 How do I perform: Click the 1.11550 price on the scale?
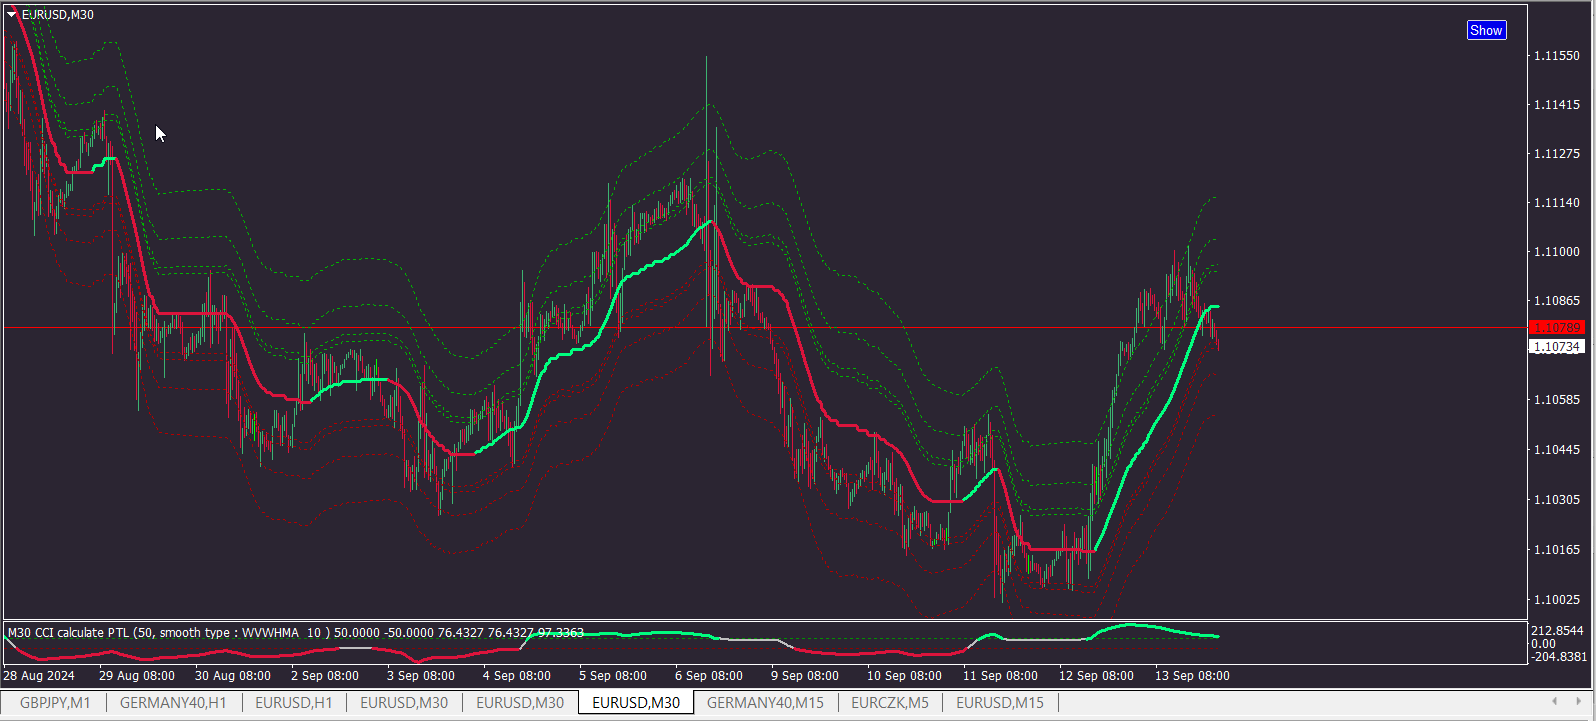(x=1557, y=56)
